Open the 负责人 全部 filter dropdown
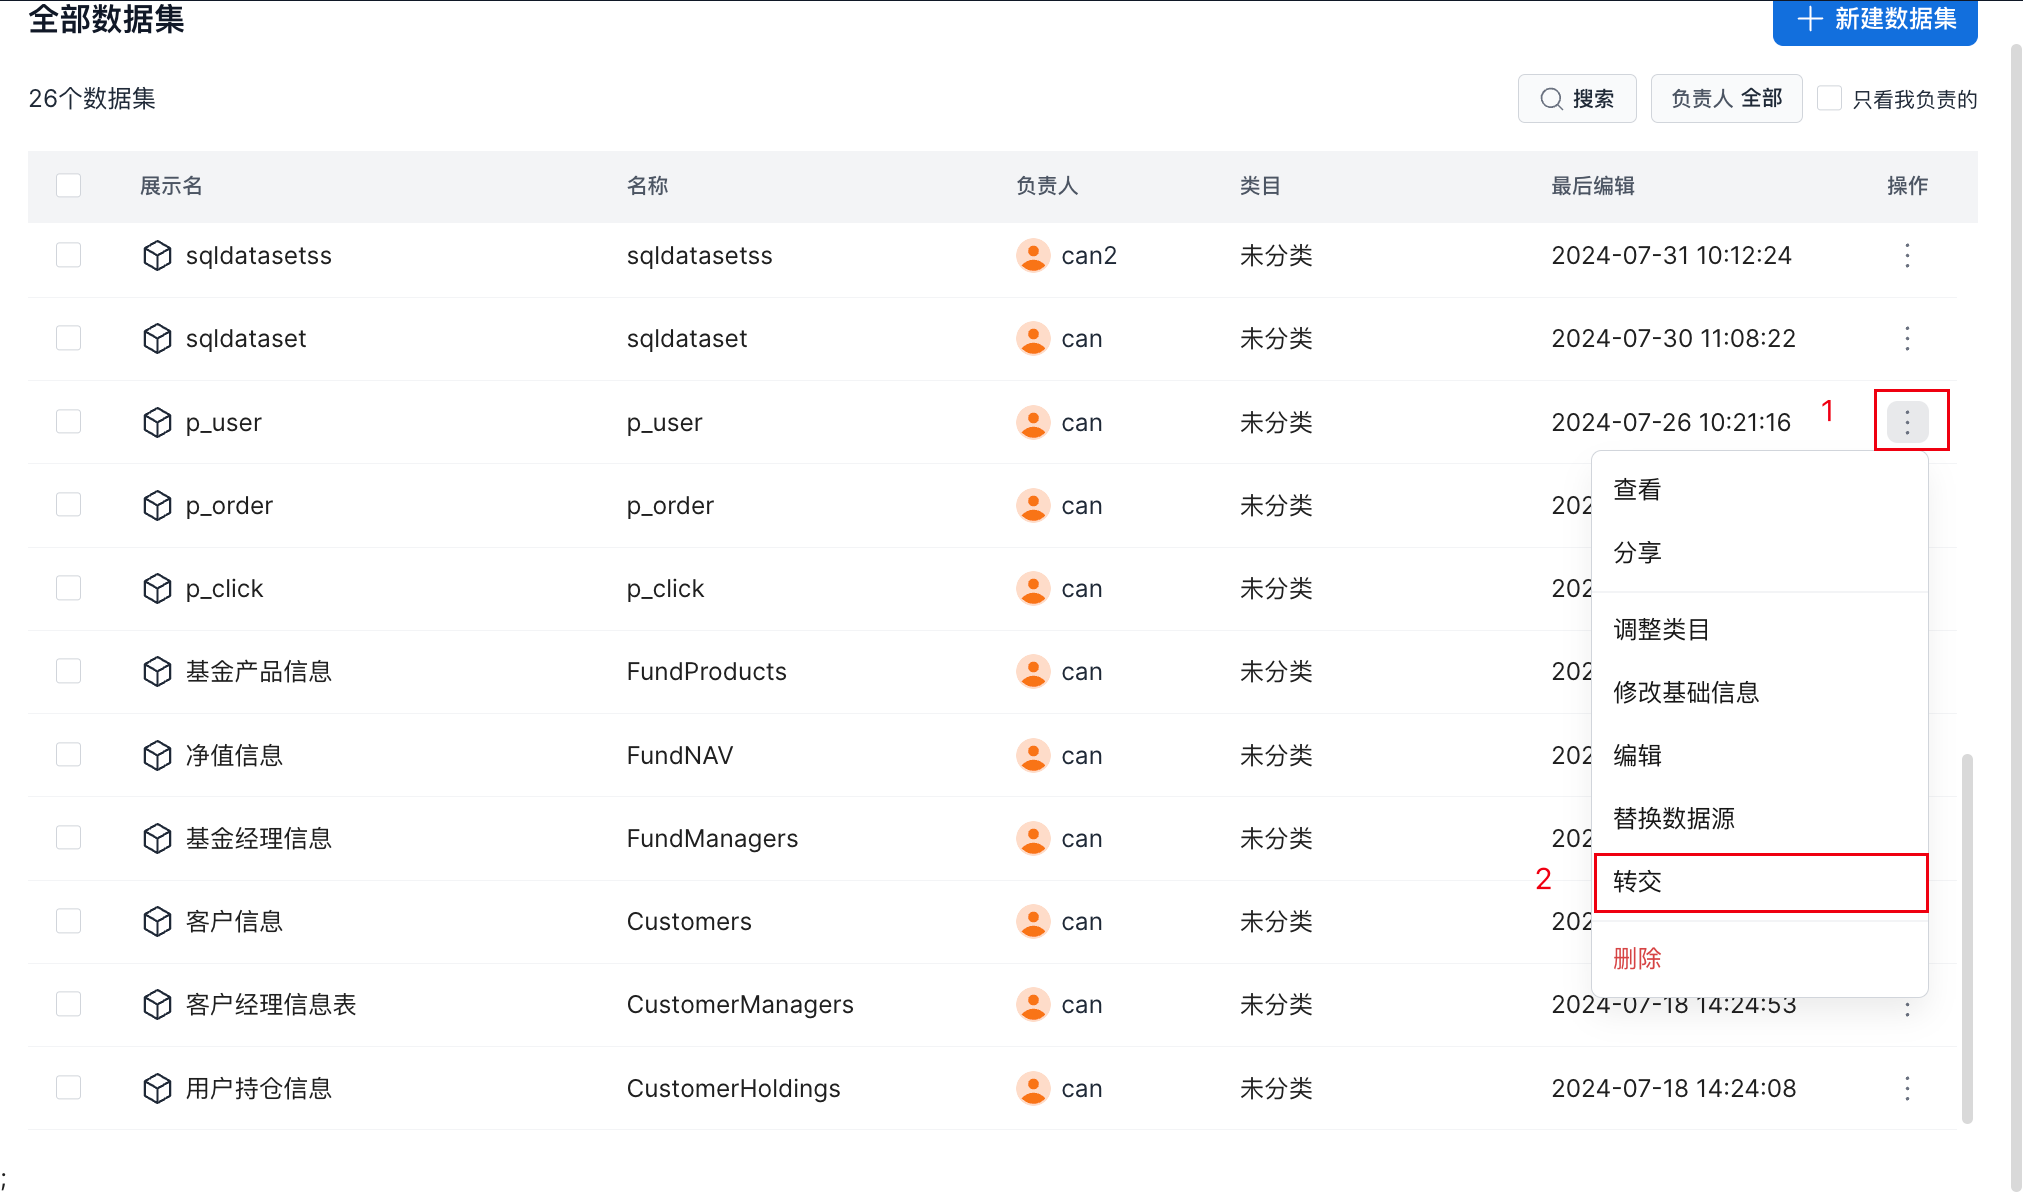This screenshot has height=1195, width=2023. (x=1726, y=98)
